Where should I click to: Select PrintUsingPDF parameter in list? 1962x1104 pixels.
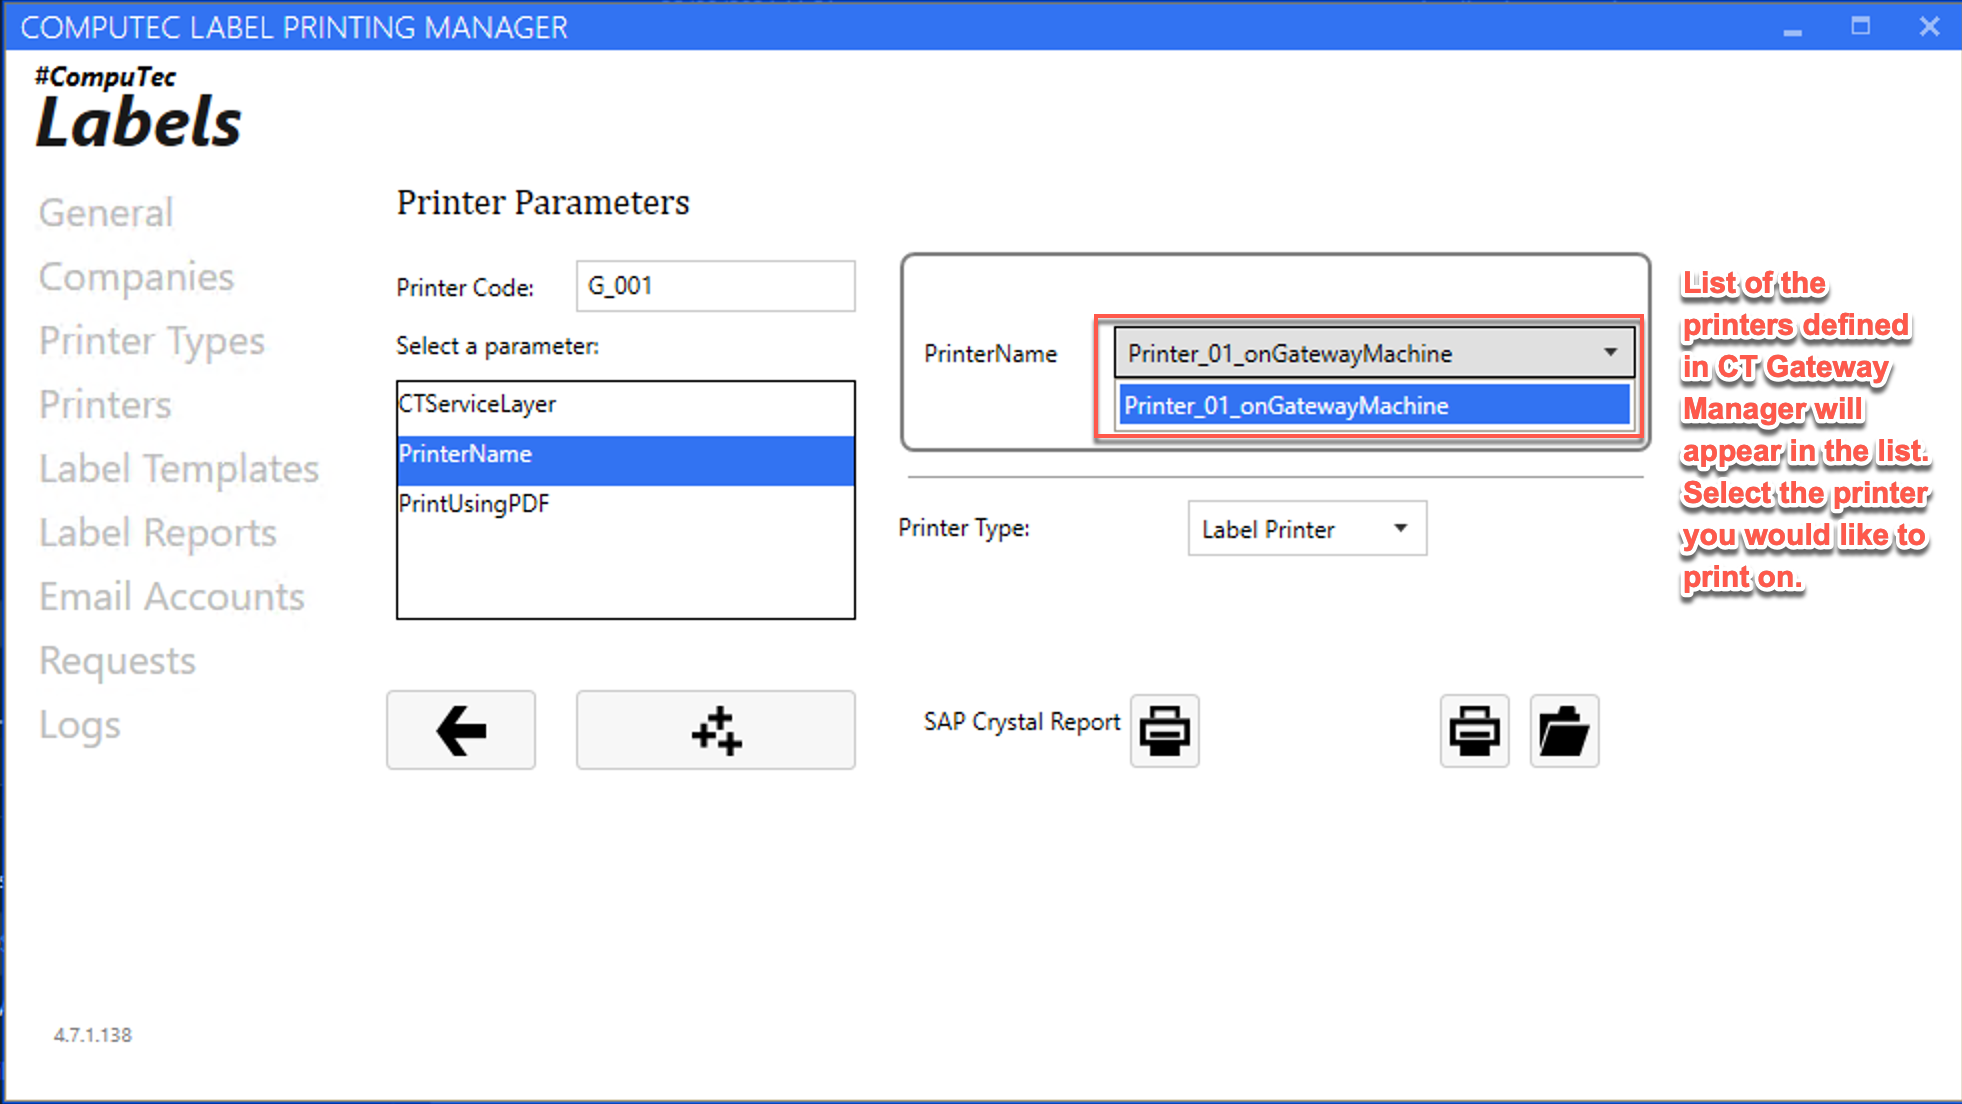pyautogui.click(x=474, y=504)
